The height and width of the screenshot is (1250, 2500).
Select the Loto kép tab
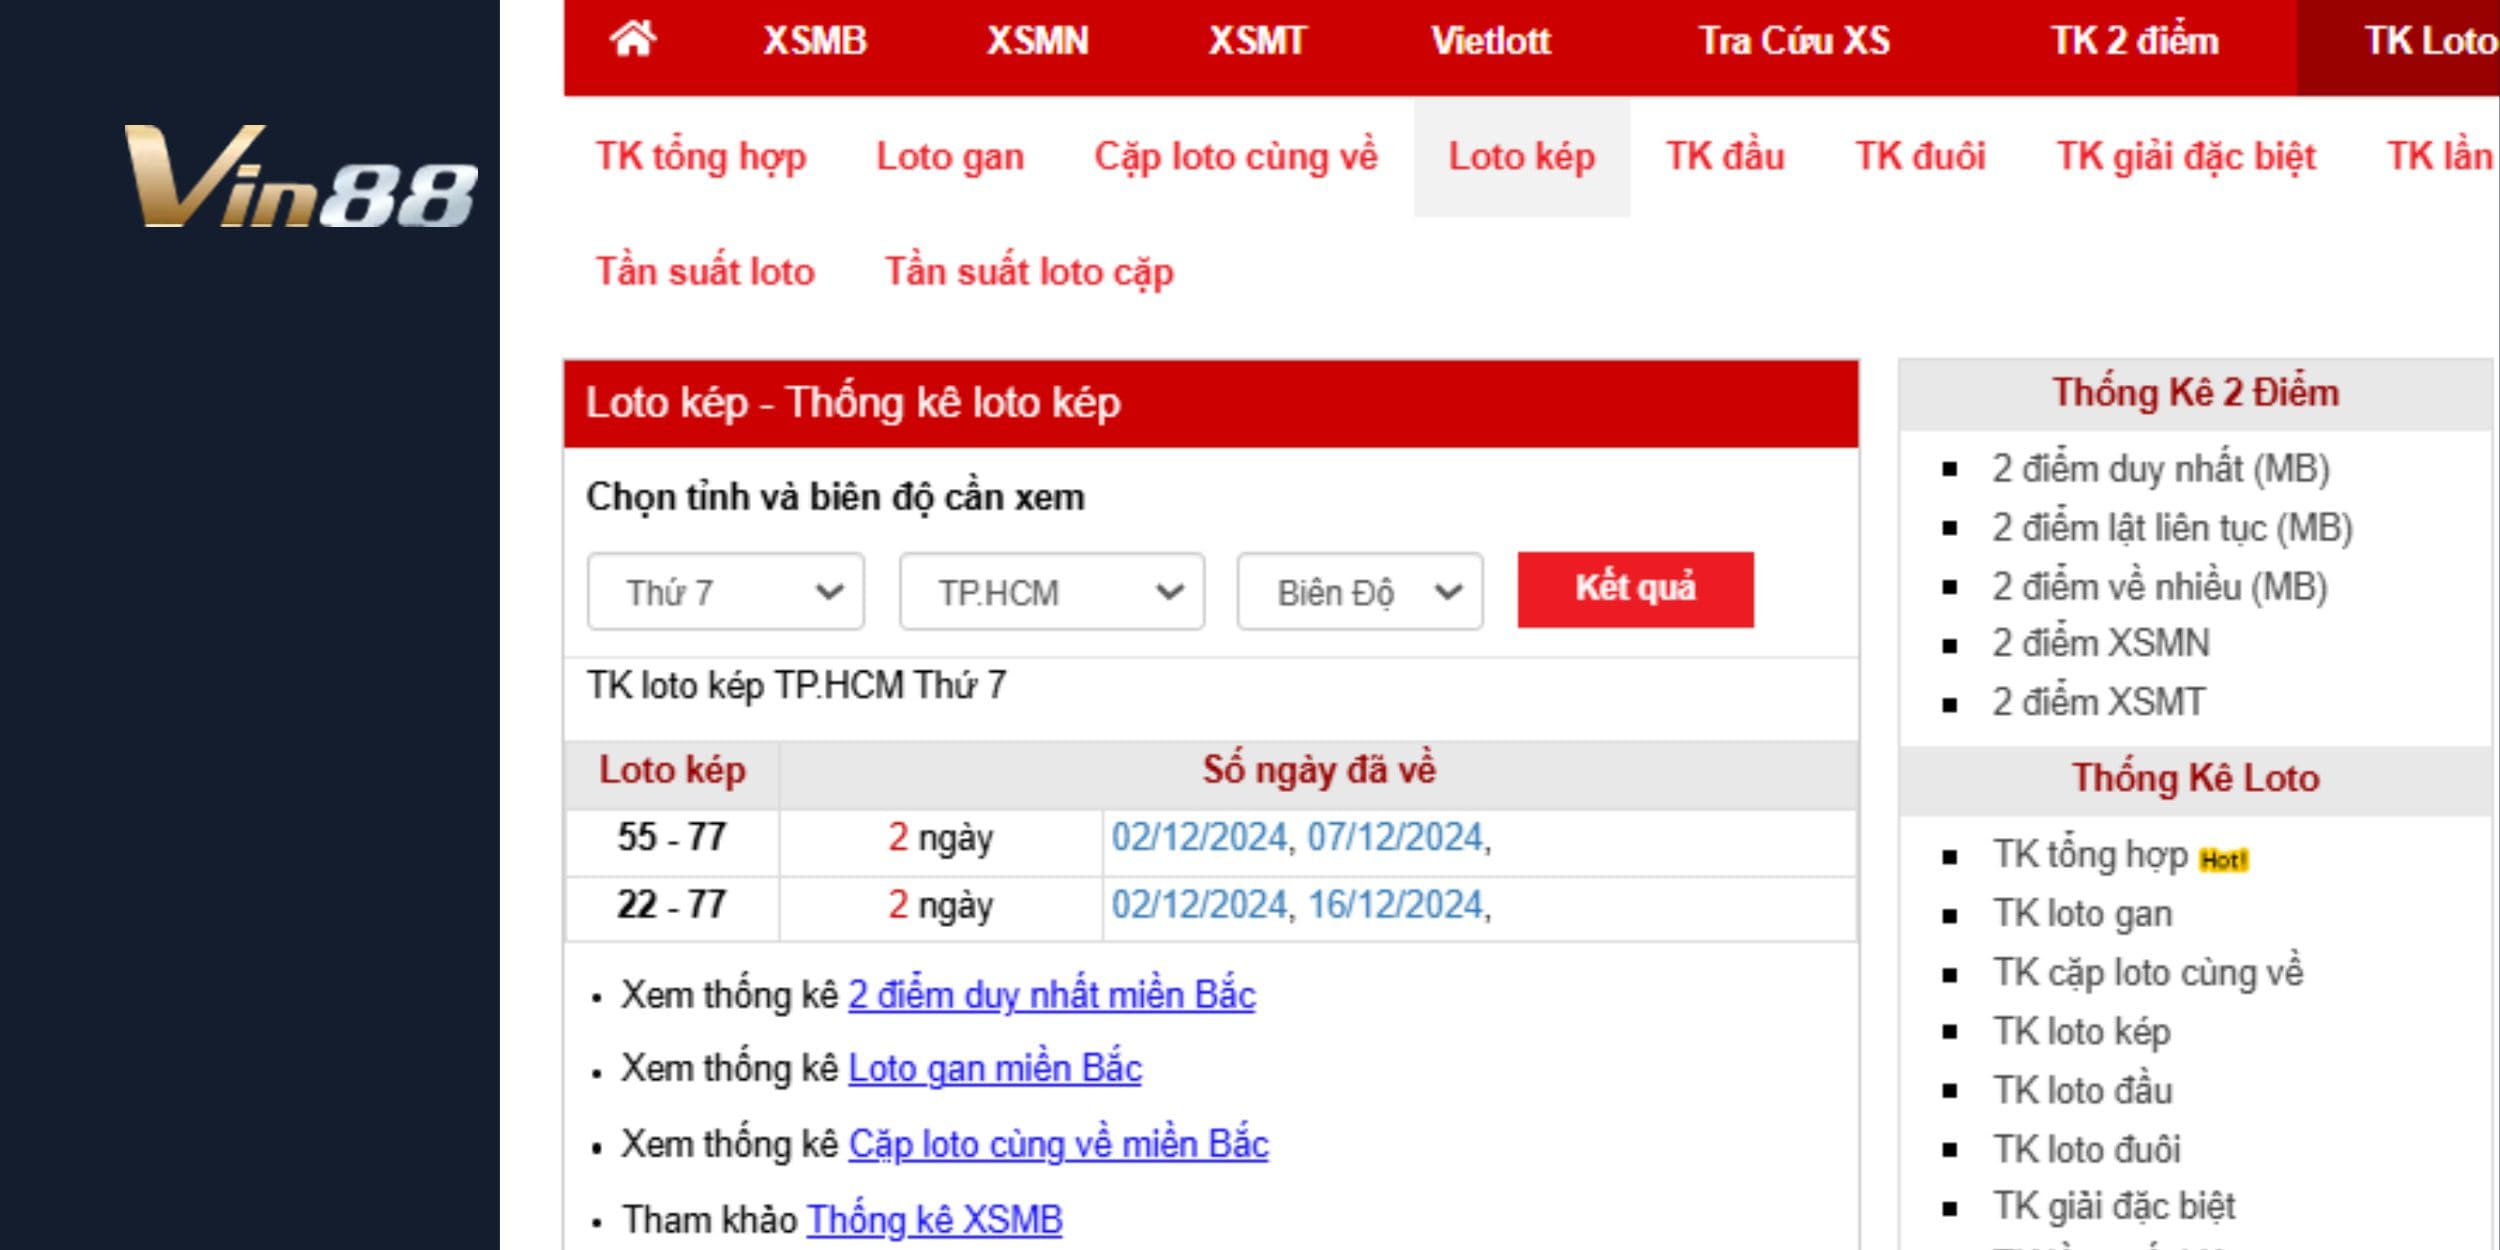tap(1522, 157)
